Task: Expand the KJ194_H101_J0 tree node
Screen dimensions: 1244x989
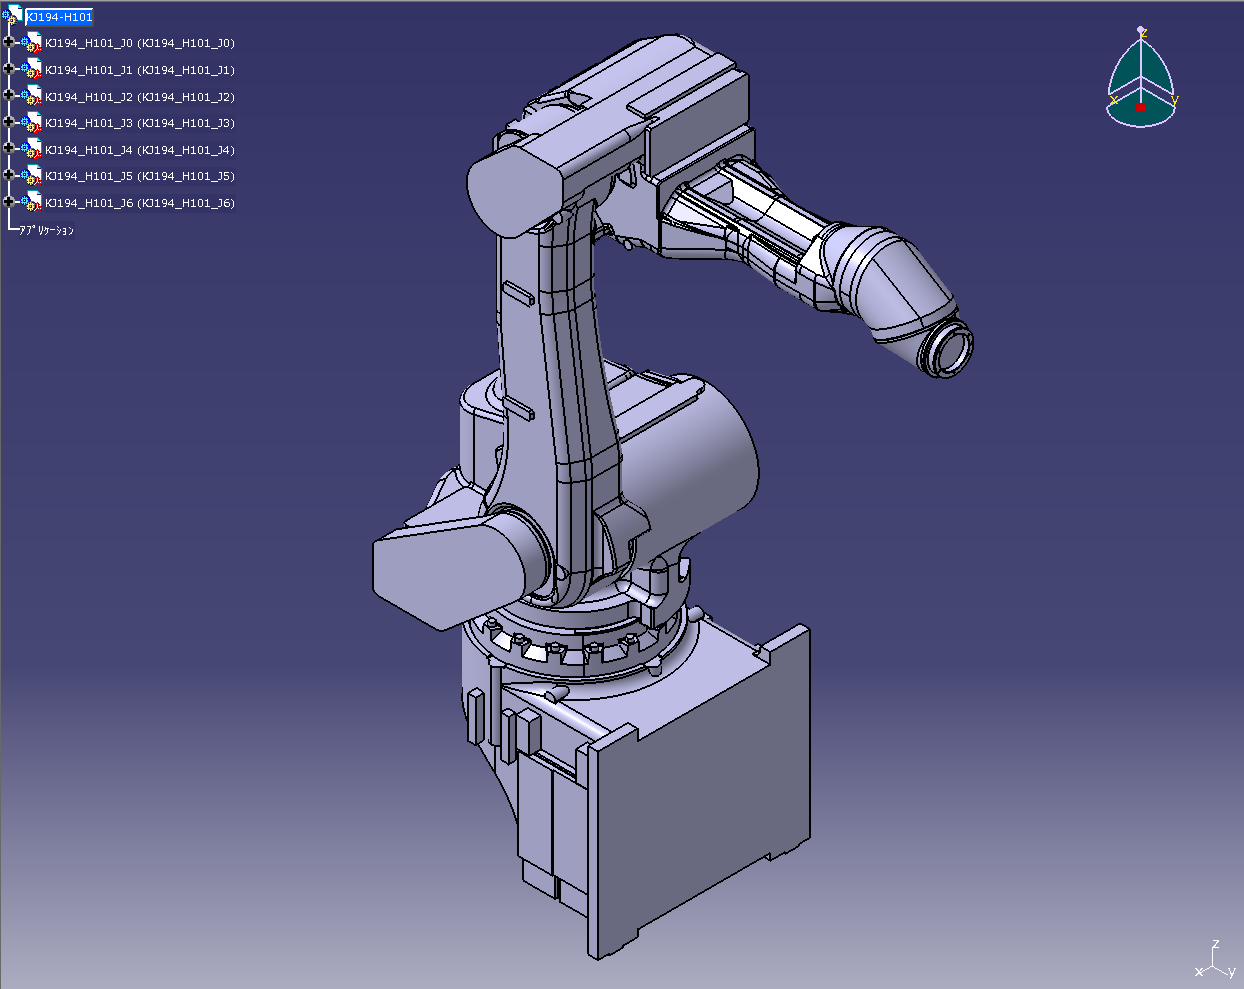Action: (x=9, y=42)
